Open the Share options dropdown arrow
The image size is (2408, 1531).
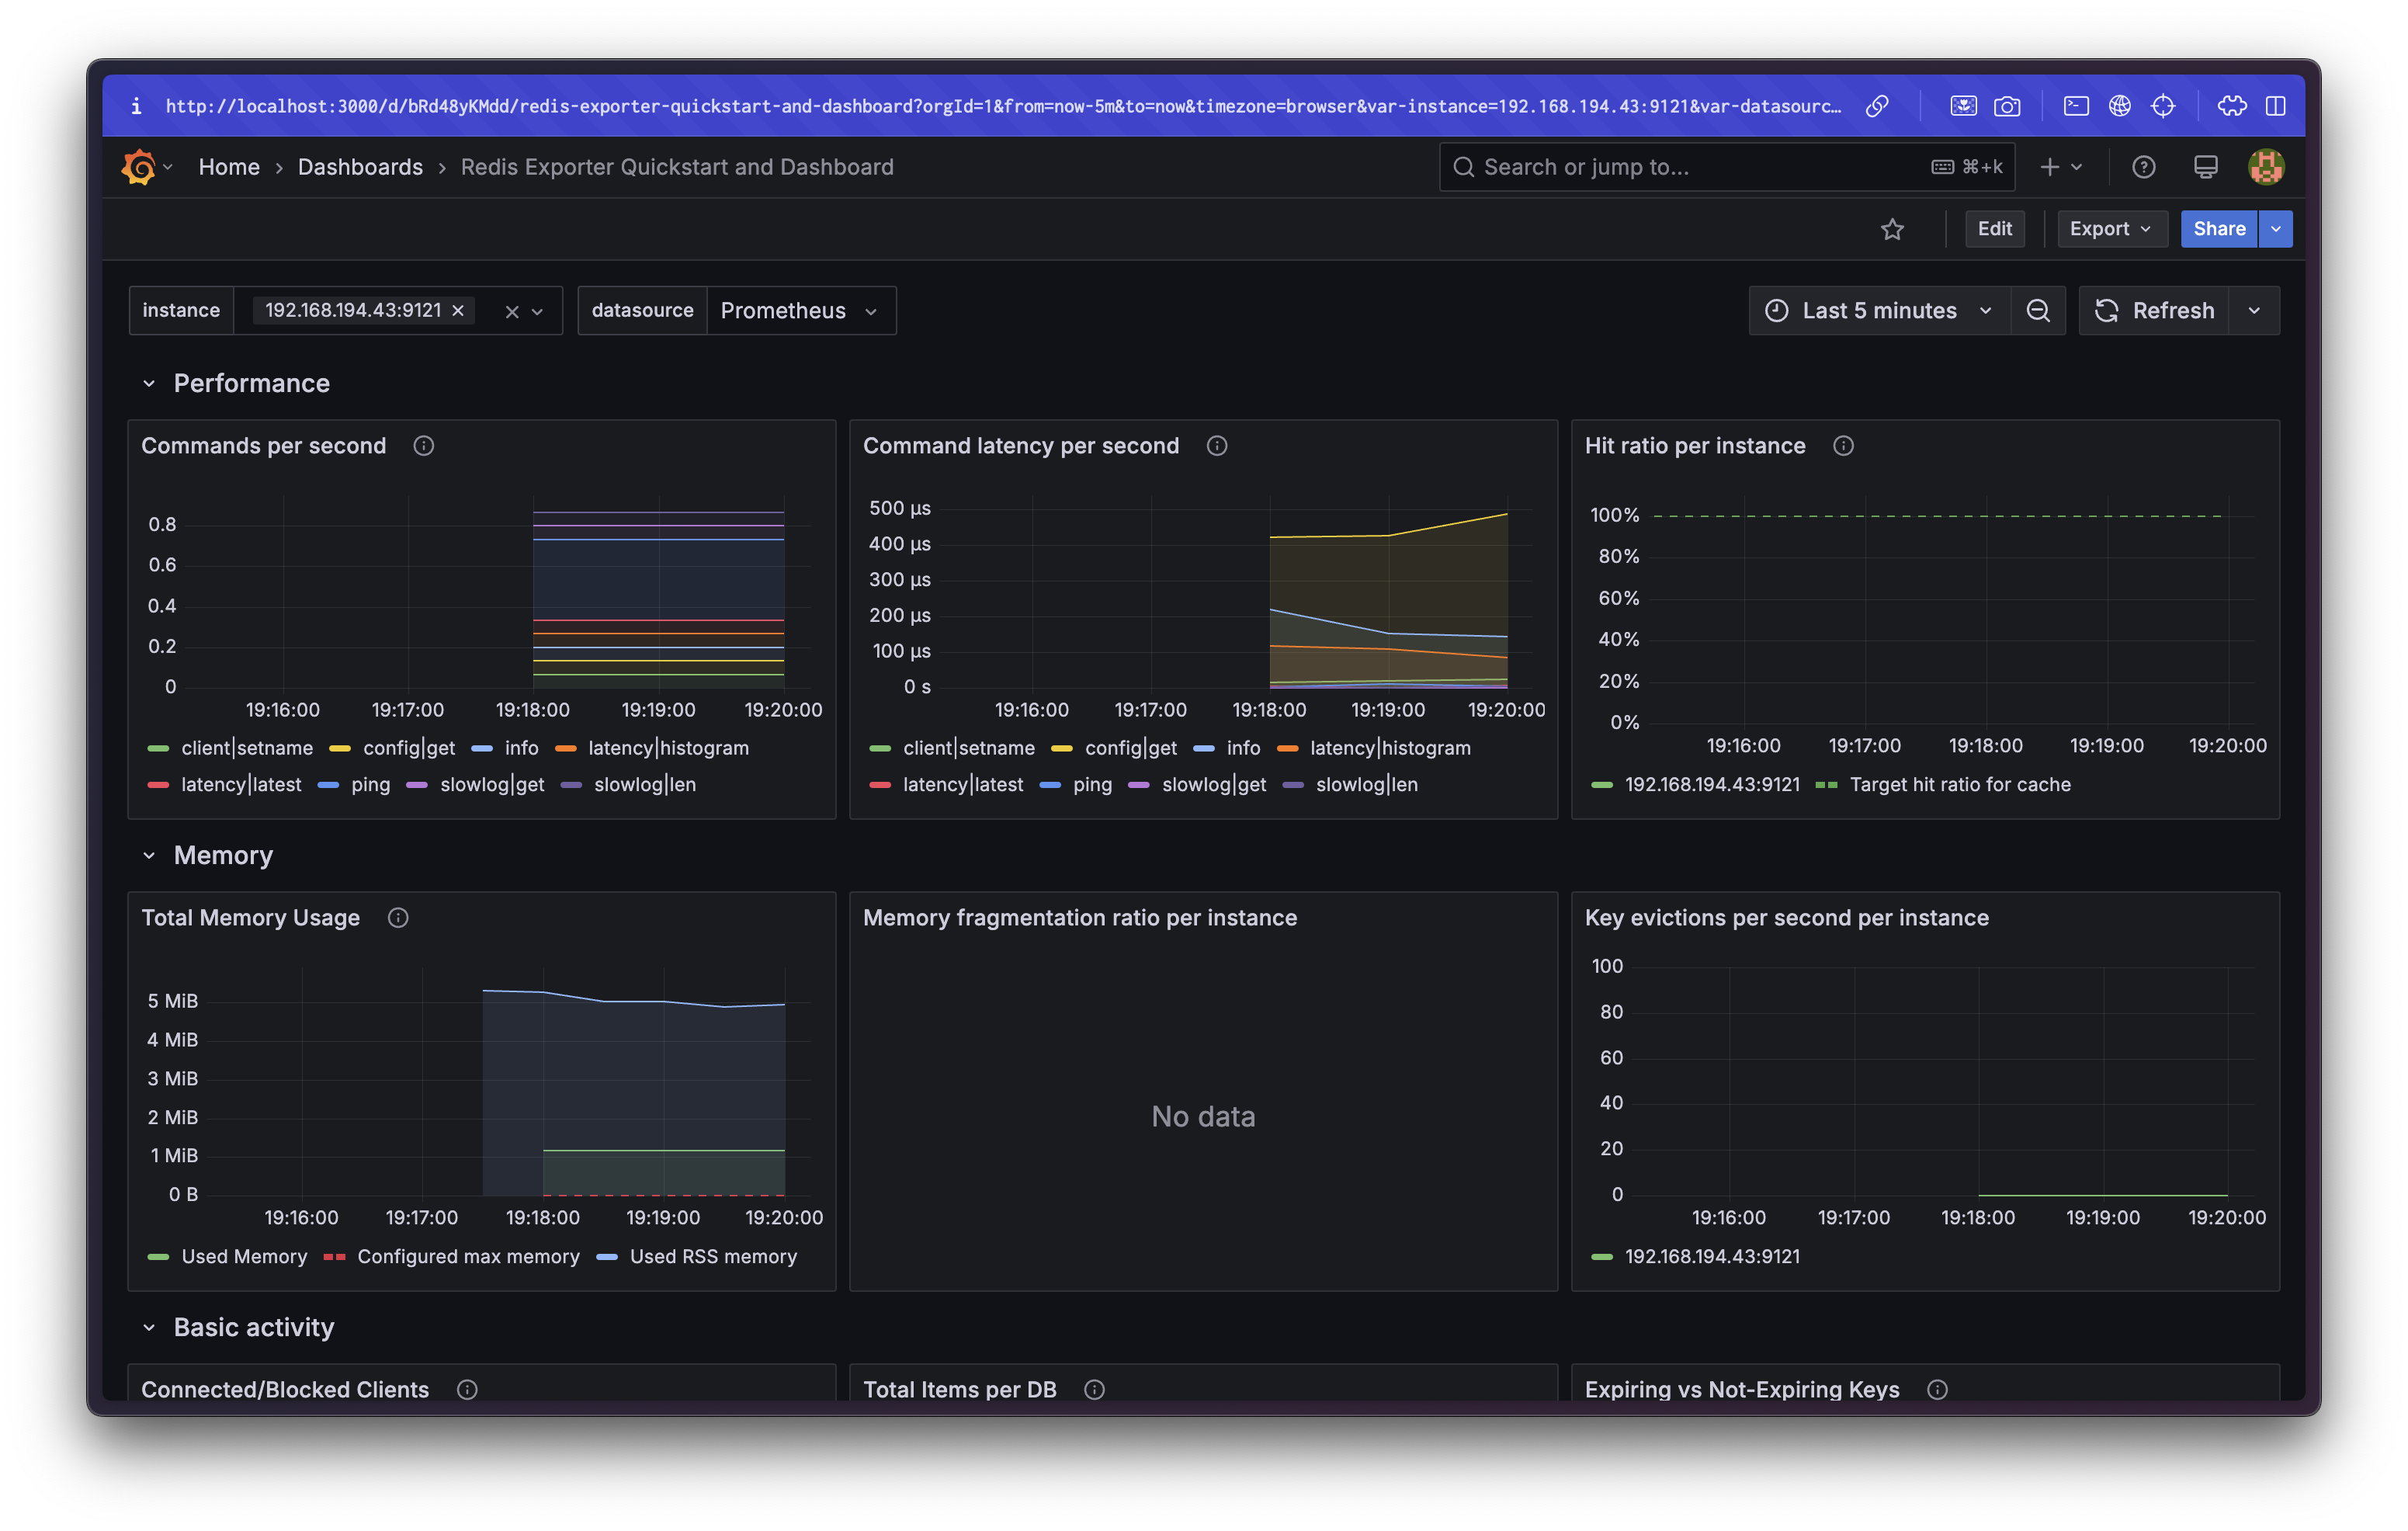(x=2276, y=229)
